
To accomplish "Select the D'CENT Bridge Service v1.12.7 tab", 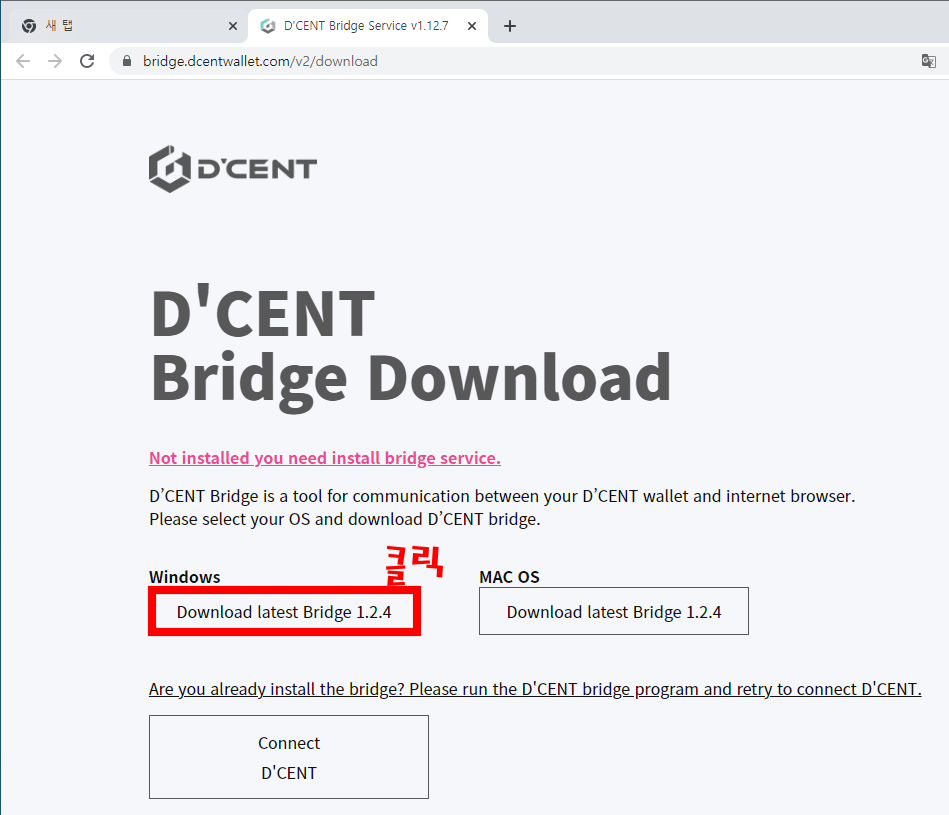I will 367,26.
